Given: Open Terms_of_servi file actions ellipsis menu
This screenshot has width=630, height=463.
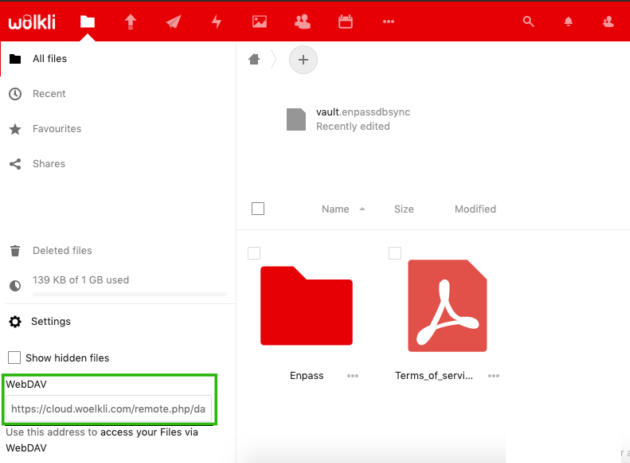Looking at the screenshot, I should click(493, 376).
